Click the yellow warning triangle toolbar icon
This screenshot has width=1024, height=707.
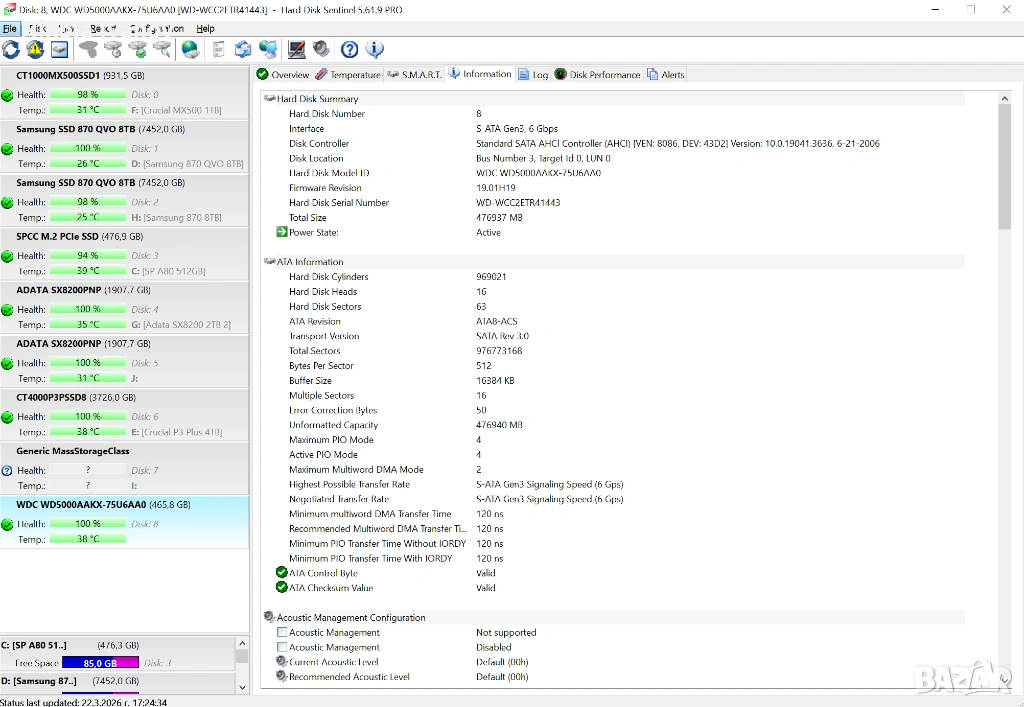pyautogui.click(x=35, y=49)
